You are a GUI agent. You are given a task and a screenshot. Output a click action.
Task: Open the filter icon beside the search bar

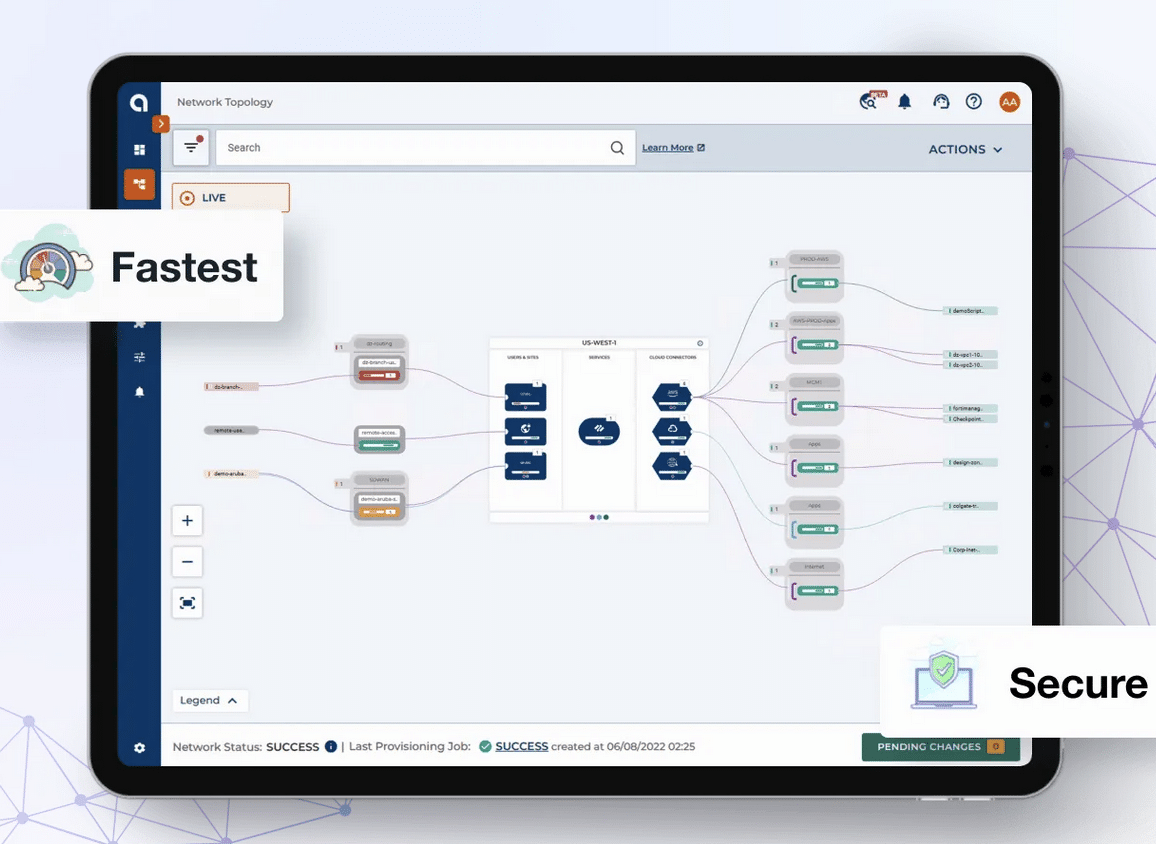pyautogui.click(x=190, y=147)
